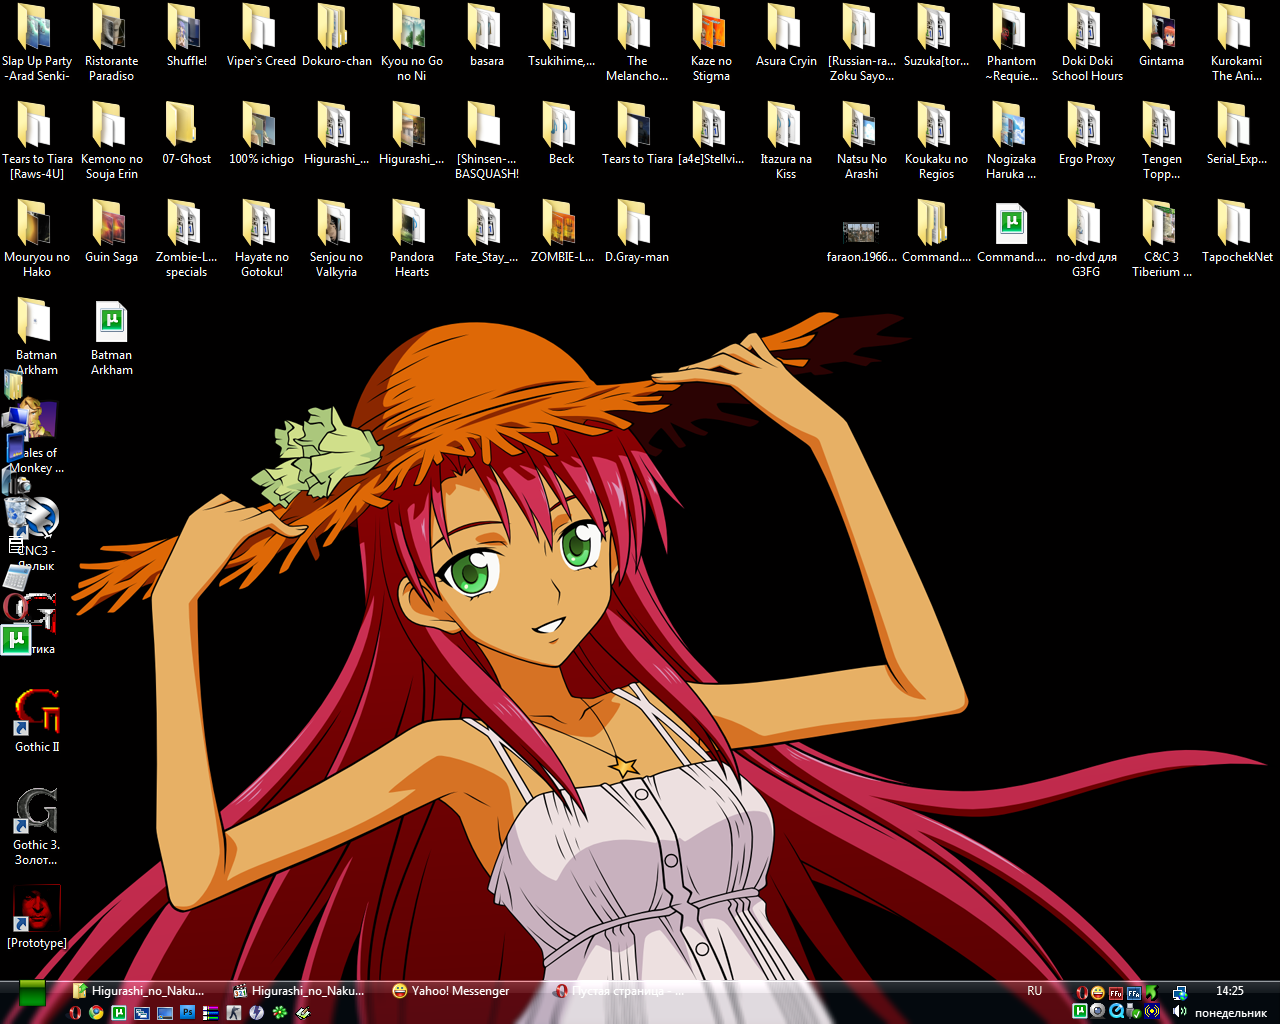Select the Beck folder

click(561, 134)
